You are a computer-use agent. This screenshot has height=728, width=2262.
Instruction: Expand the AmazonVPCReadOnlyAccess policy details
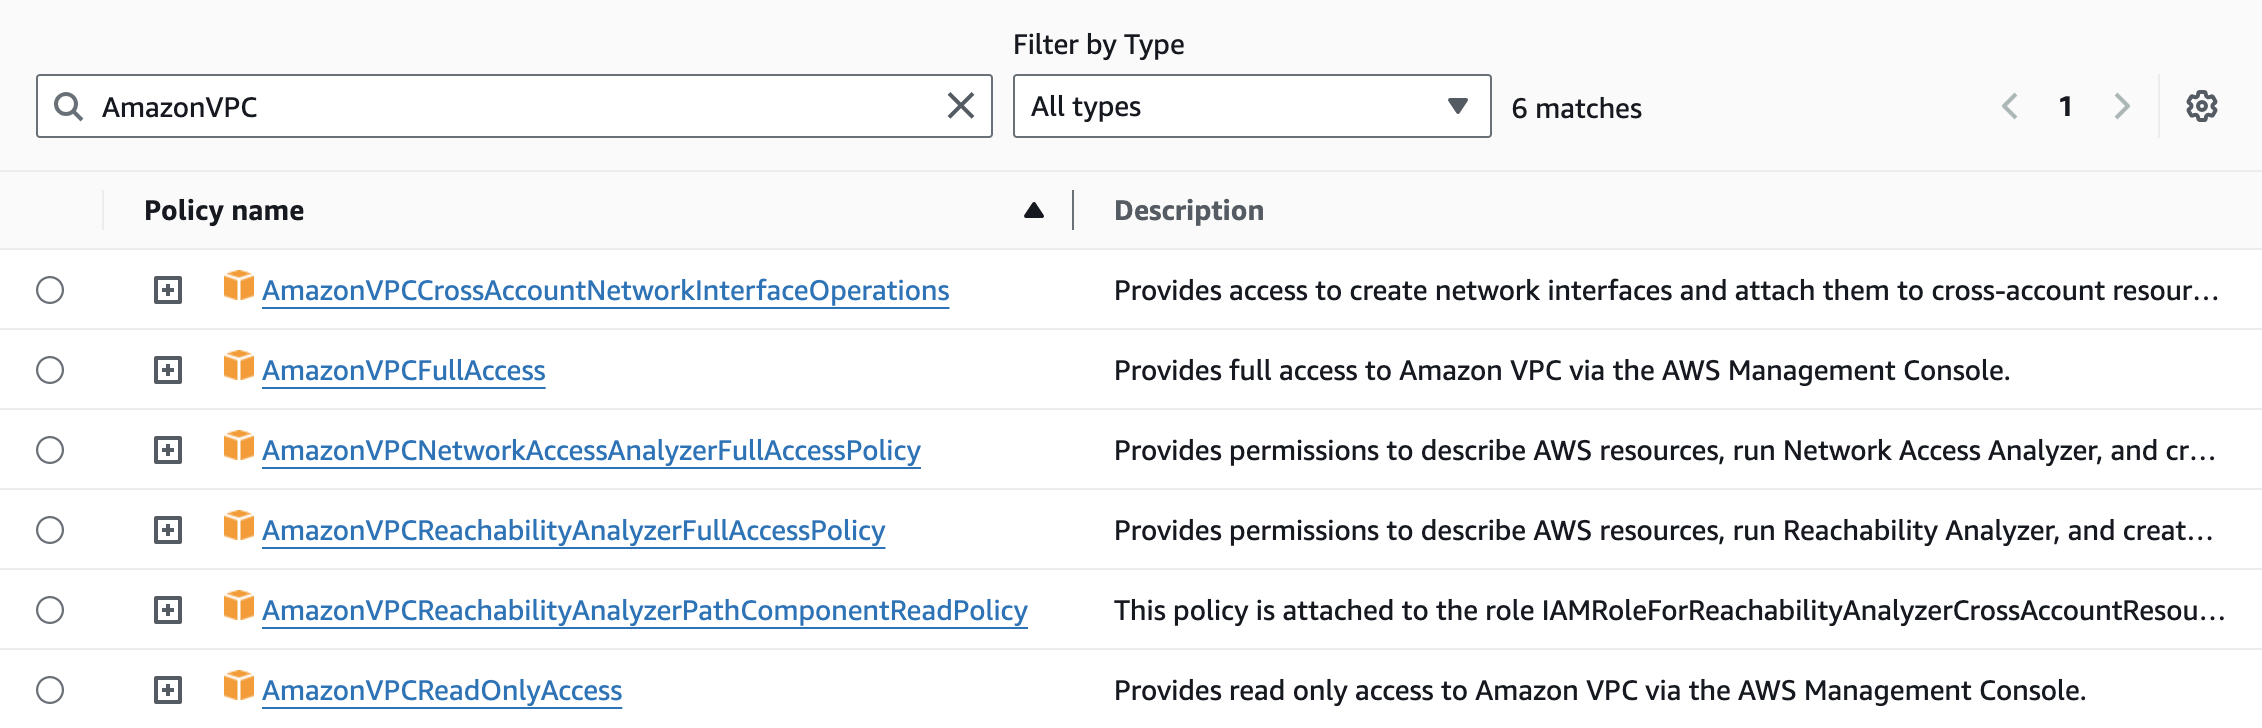pos(168,690)
